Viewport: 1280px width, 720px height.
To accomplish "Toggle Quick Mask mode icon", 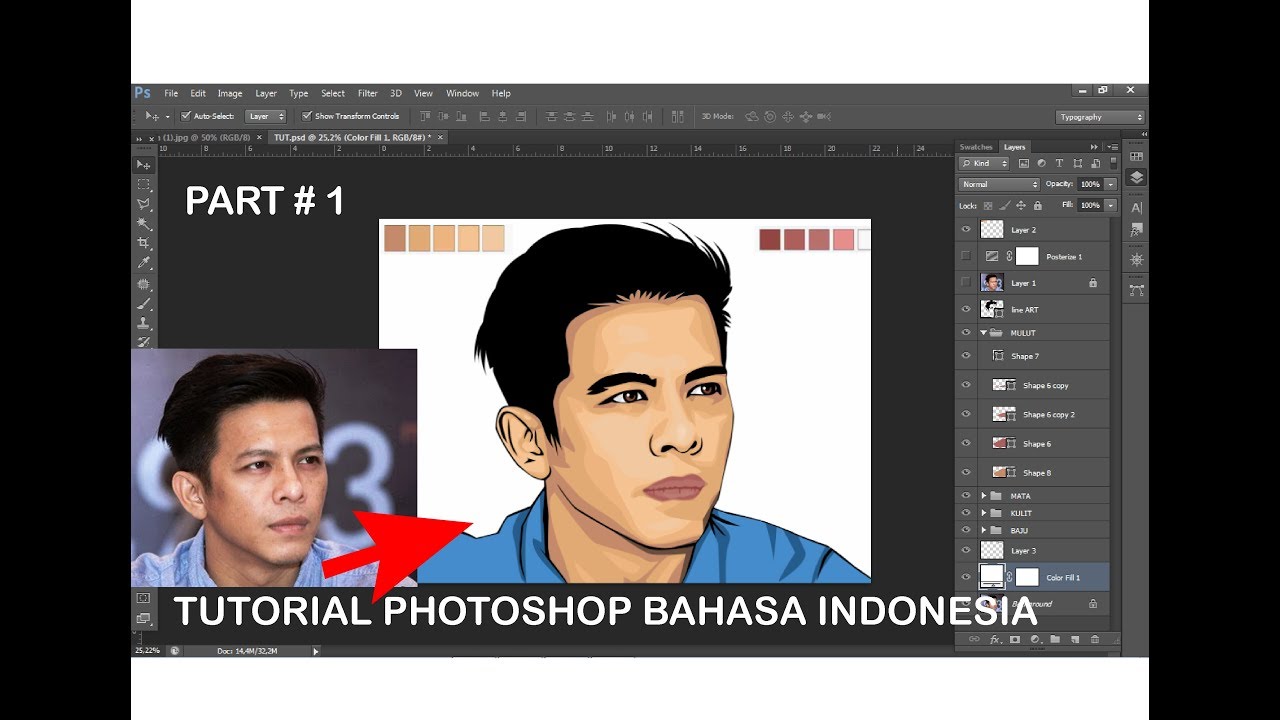I will coord(144,598).
